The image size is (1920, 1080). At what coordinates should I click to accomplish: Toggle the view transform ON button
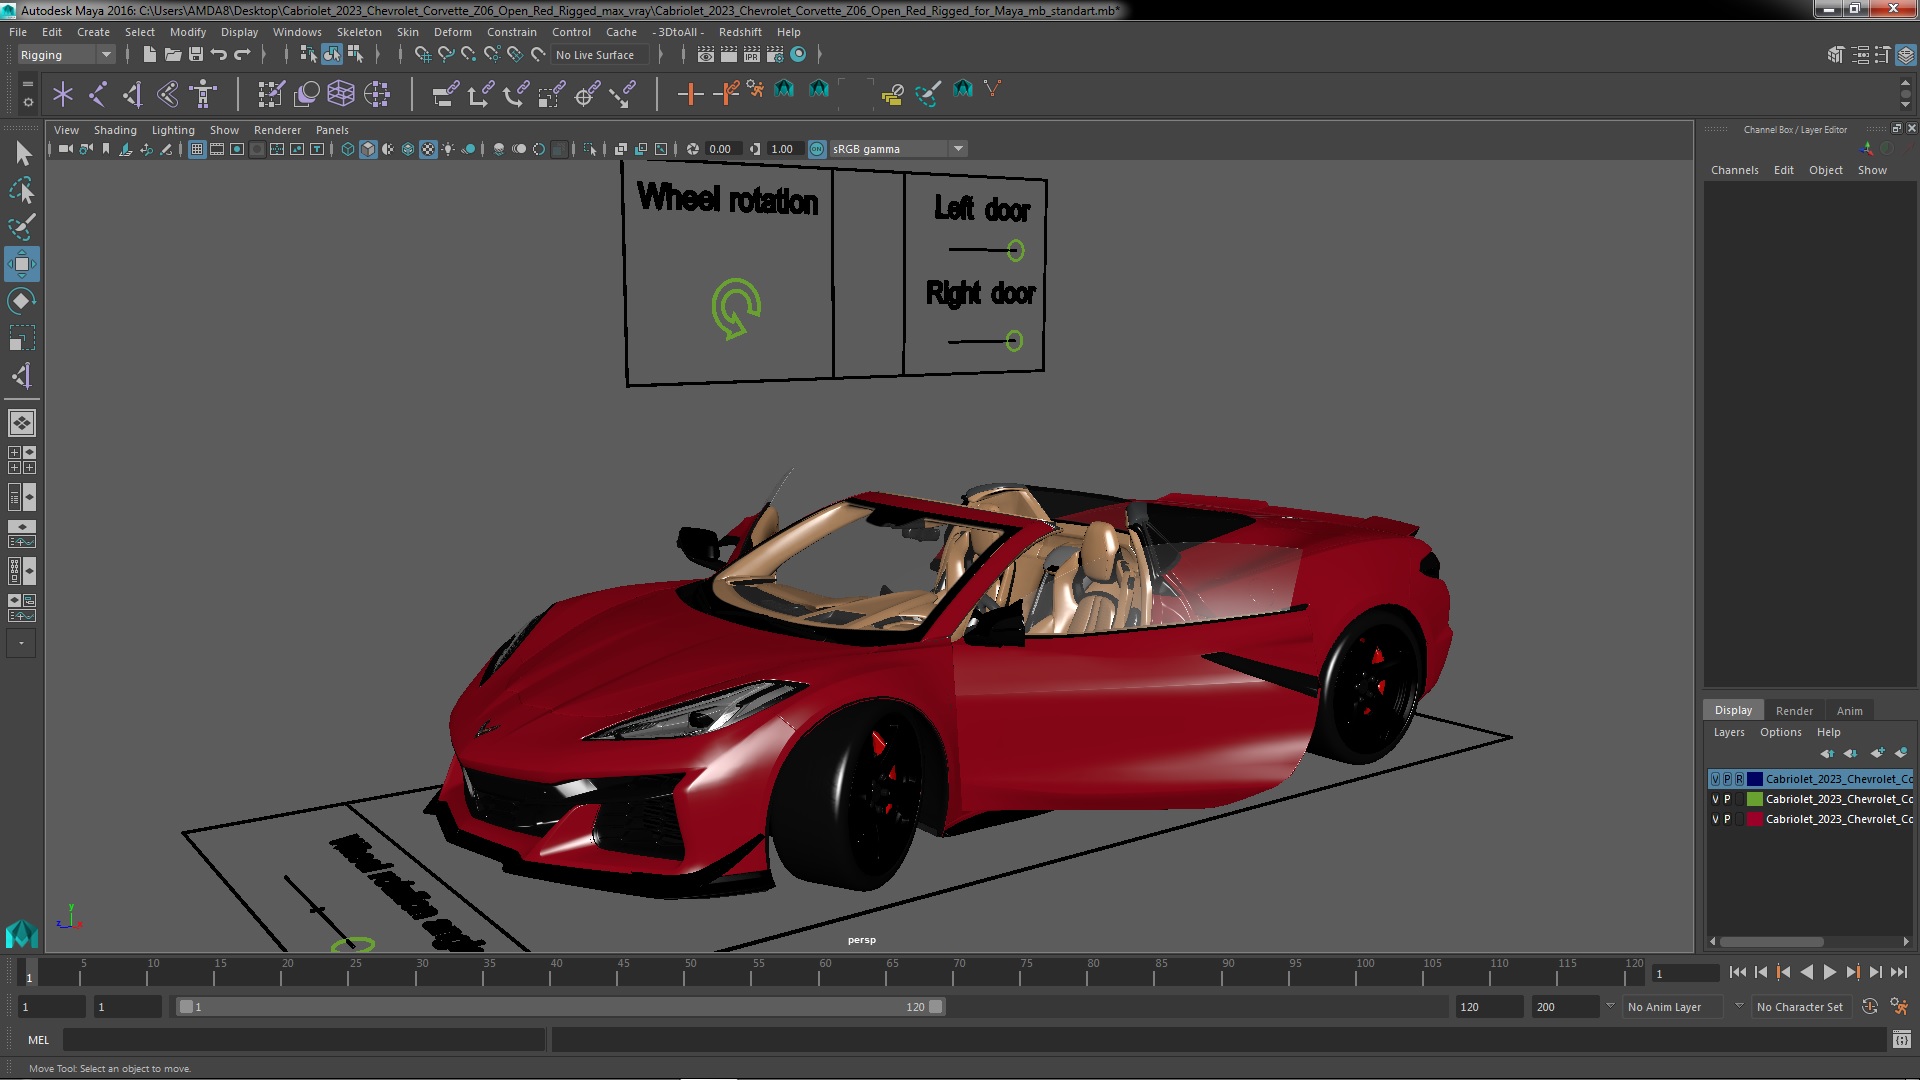click(817, 149)
